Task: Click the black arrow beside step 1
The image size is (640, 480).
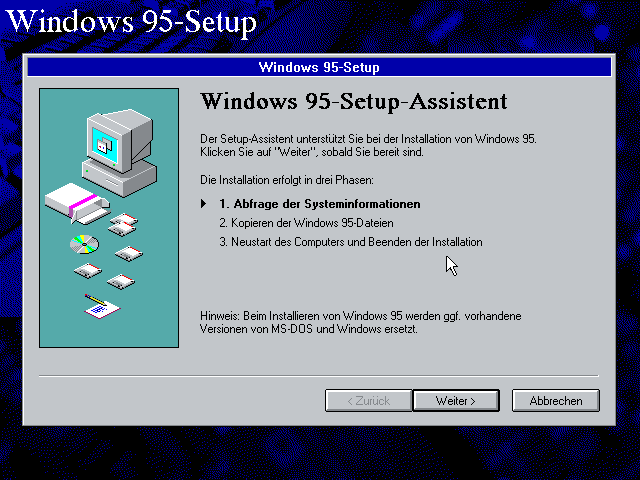Action: [x=203, y=203]
